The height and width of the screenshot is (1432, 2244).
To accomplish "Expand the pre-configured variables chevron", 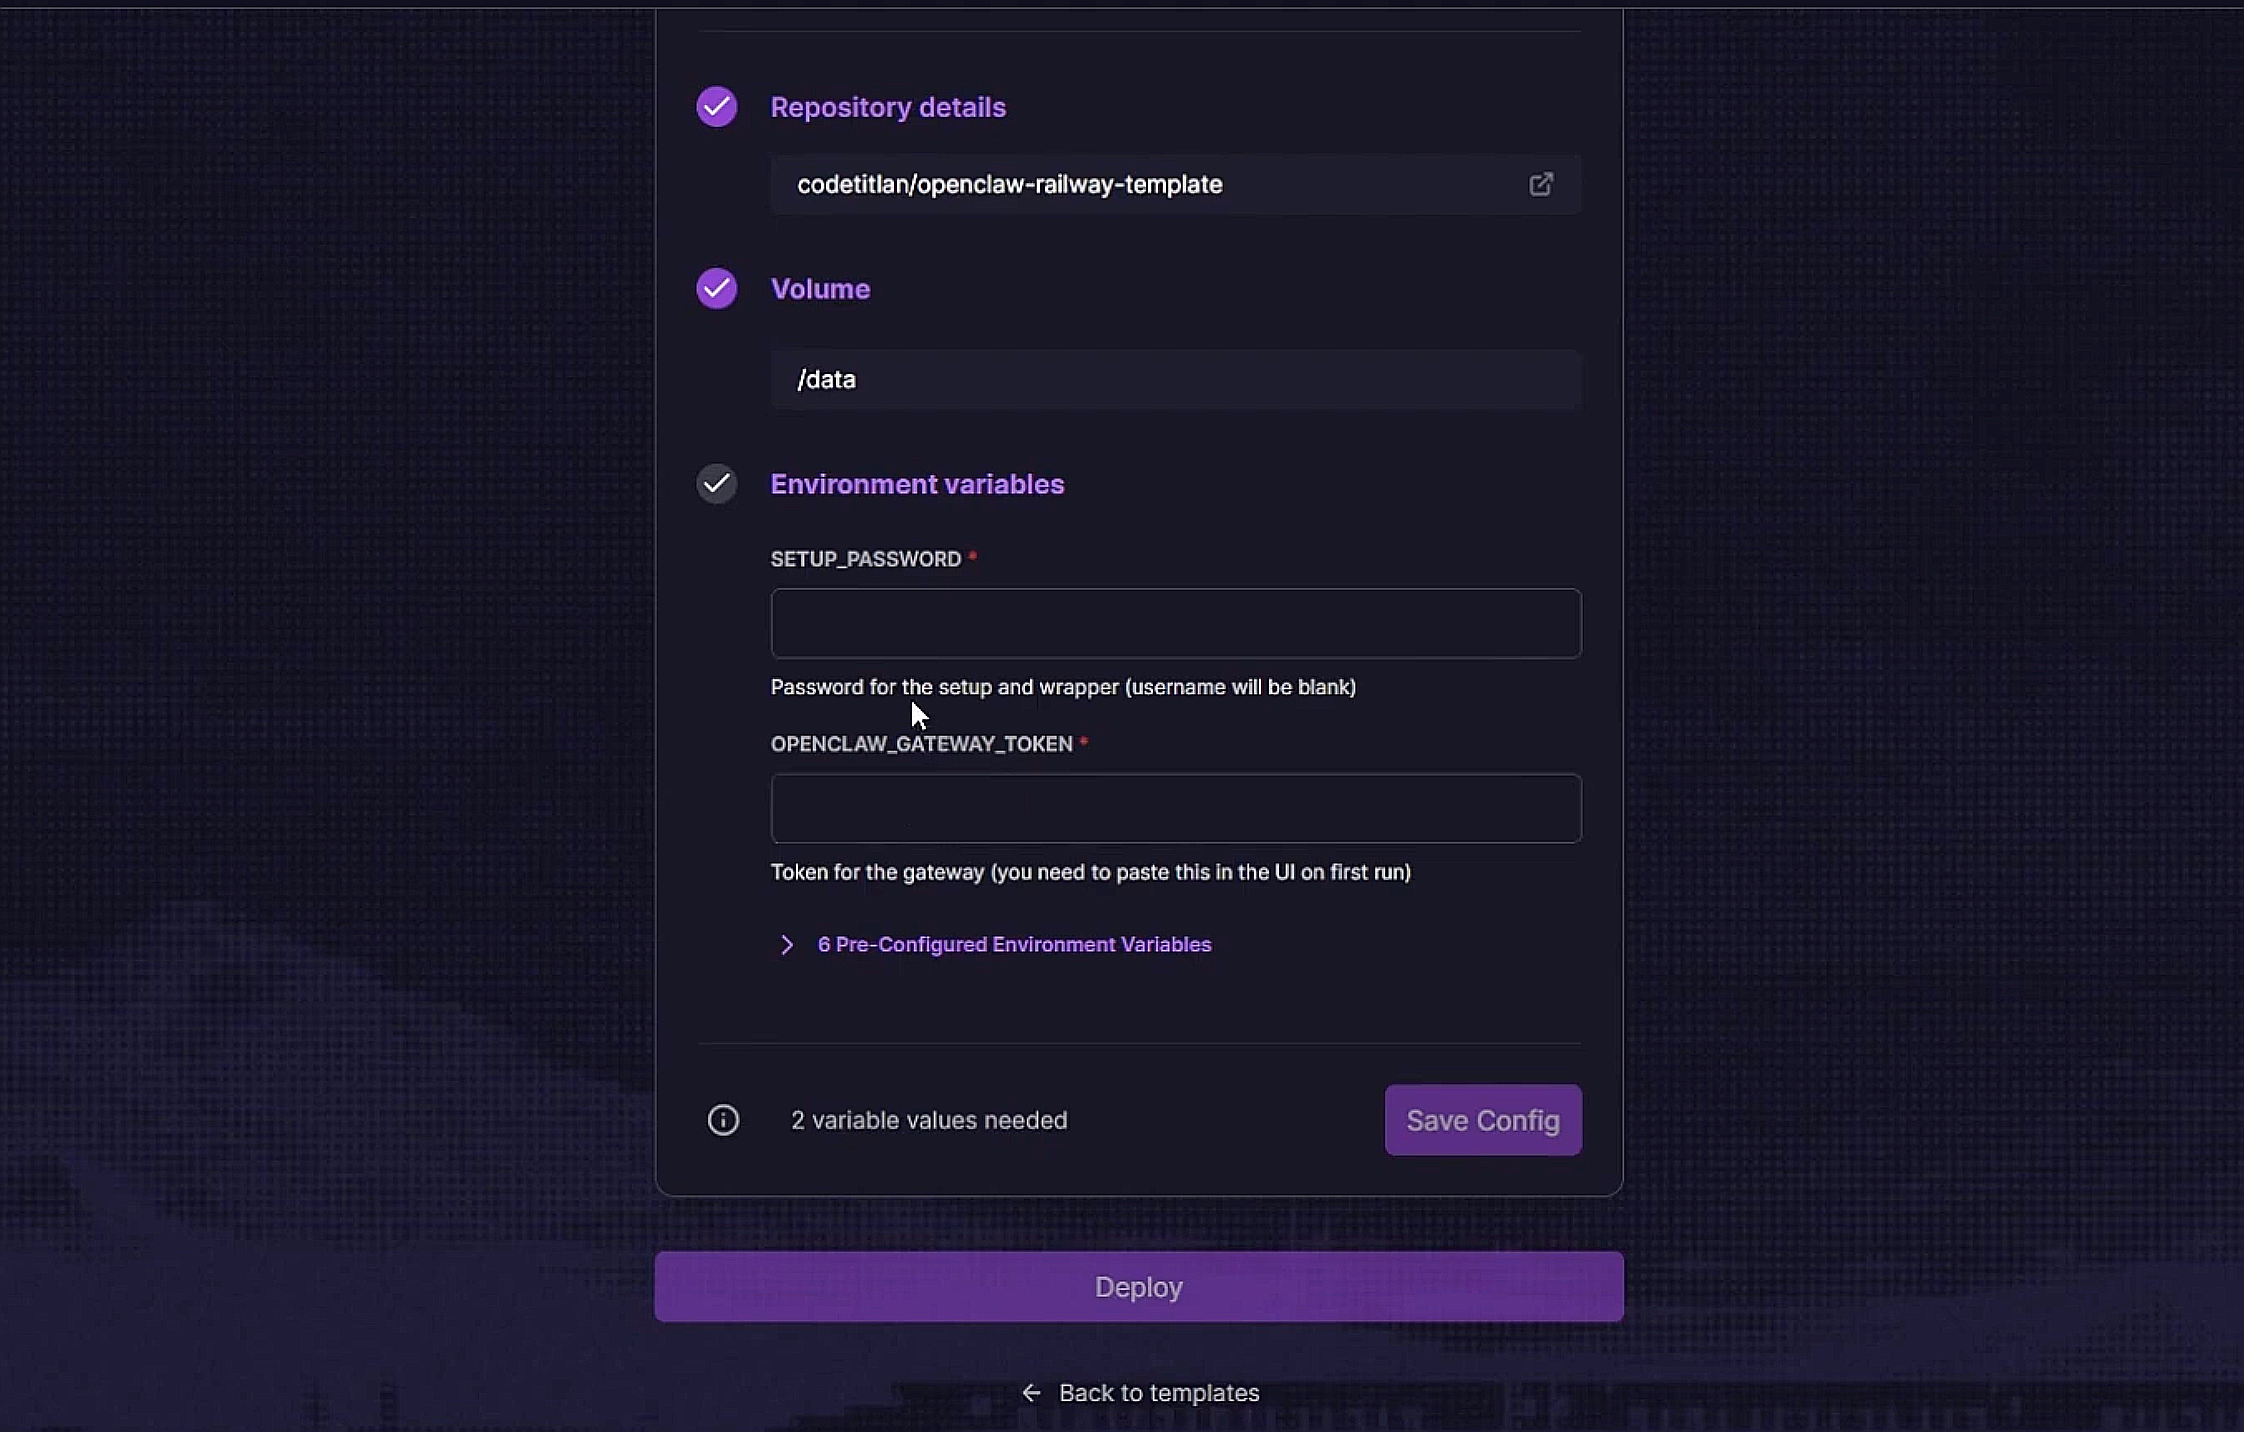I will click(787, 945).
